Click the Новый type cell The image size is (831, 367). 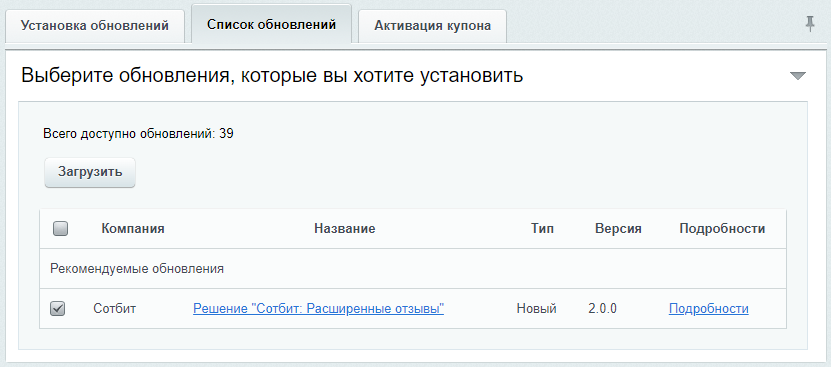tap(536, 309)
